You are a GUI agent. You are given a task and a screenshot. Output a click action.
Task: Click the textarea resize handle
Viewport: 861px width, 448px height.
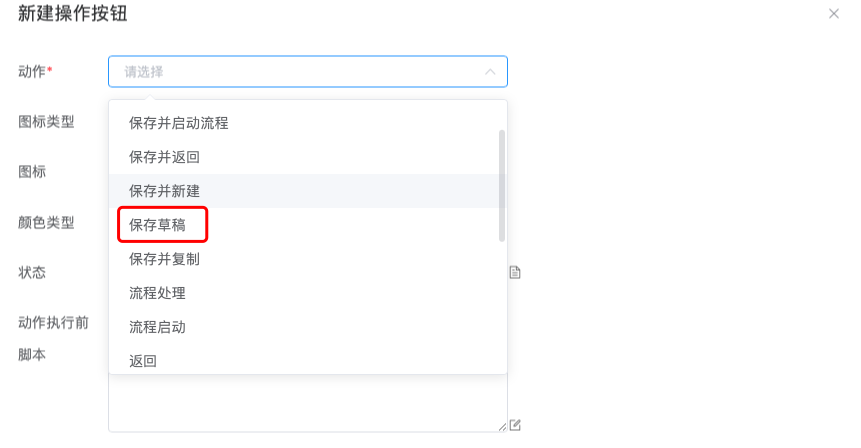click(x=502, y=426)
